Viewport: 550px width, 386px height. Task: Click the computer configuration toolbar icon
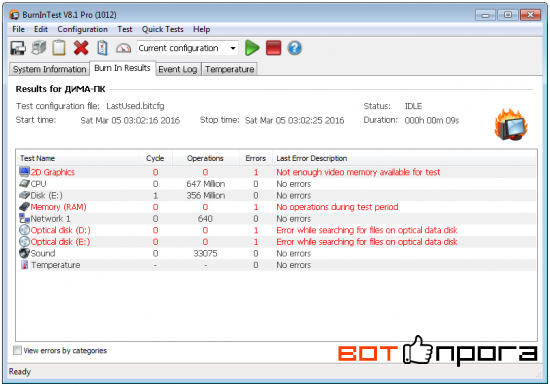pos(39,48)
